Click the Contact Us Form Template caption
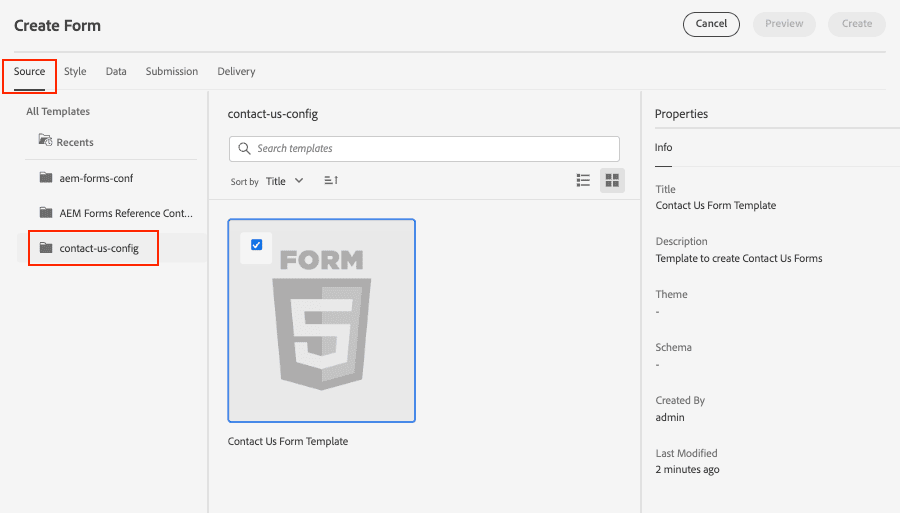 tap(288, 441)
